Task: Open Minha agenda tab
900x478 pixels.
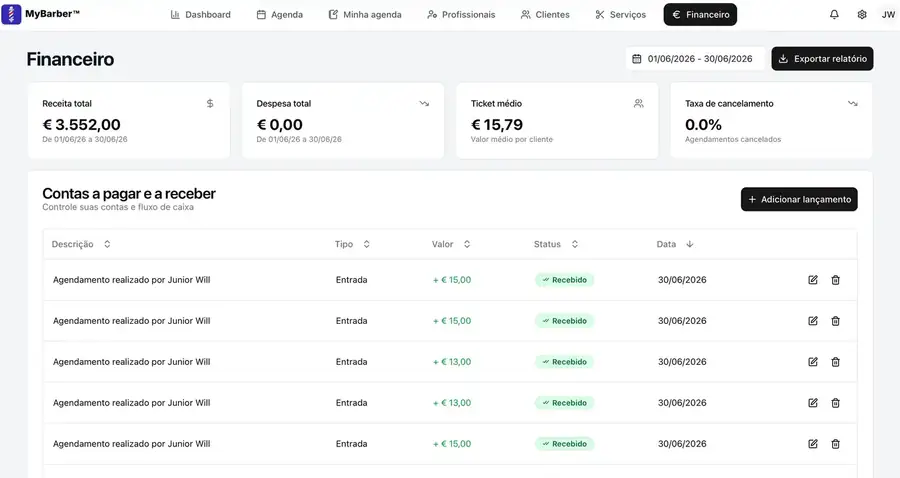Action: pyautogui.click(x=365, y=14)
